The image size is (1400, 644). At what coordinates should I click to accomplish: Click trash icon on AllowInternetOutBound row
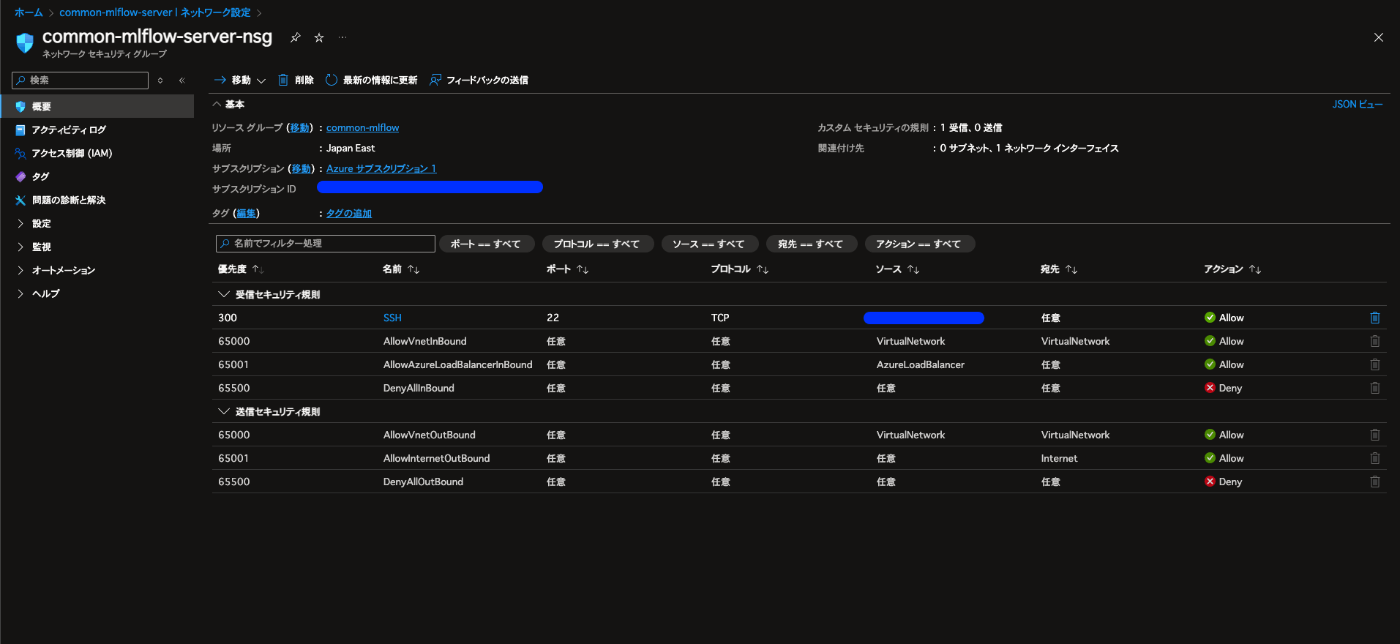[x=1375, y=458]
